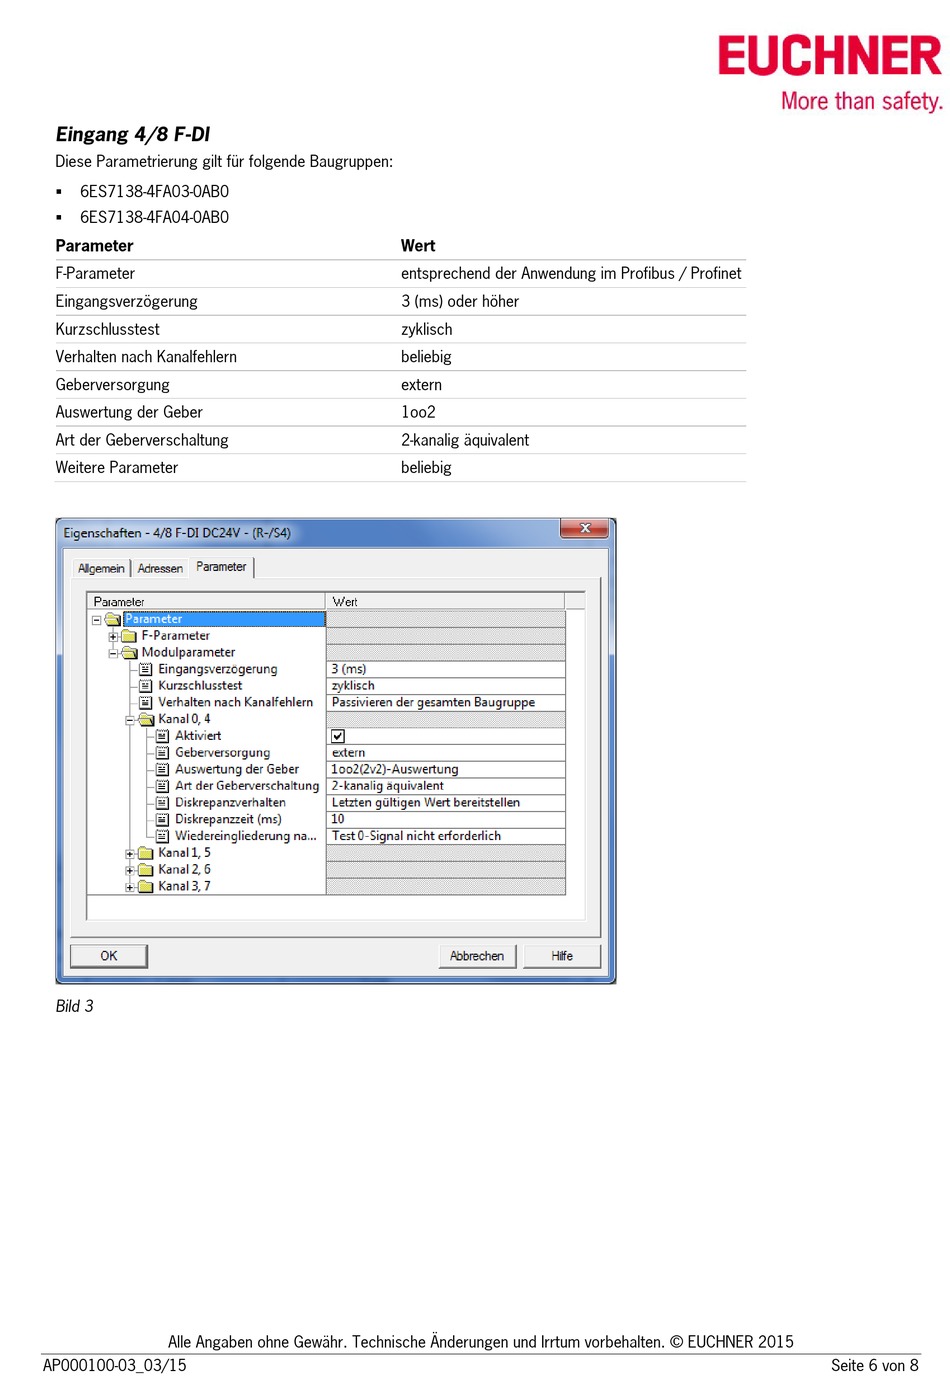The height and width of the screenshot is (1379, 950).
Task: Click the 'Bild 3' caption
Action: pyautogui.click(x=74, y=1006)
